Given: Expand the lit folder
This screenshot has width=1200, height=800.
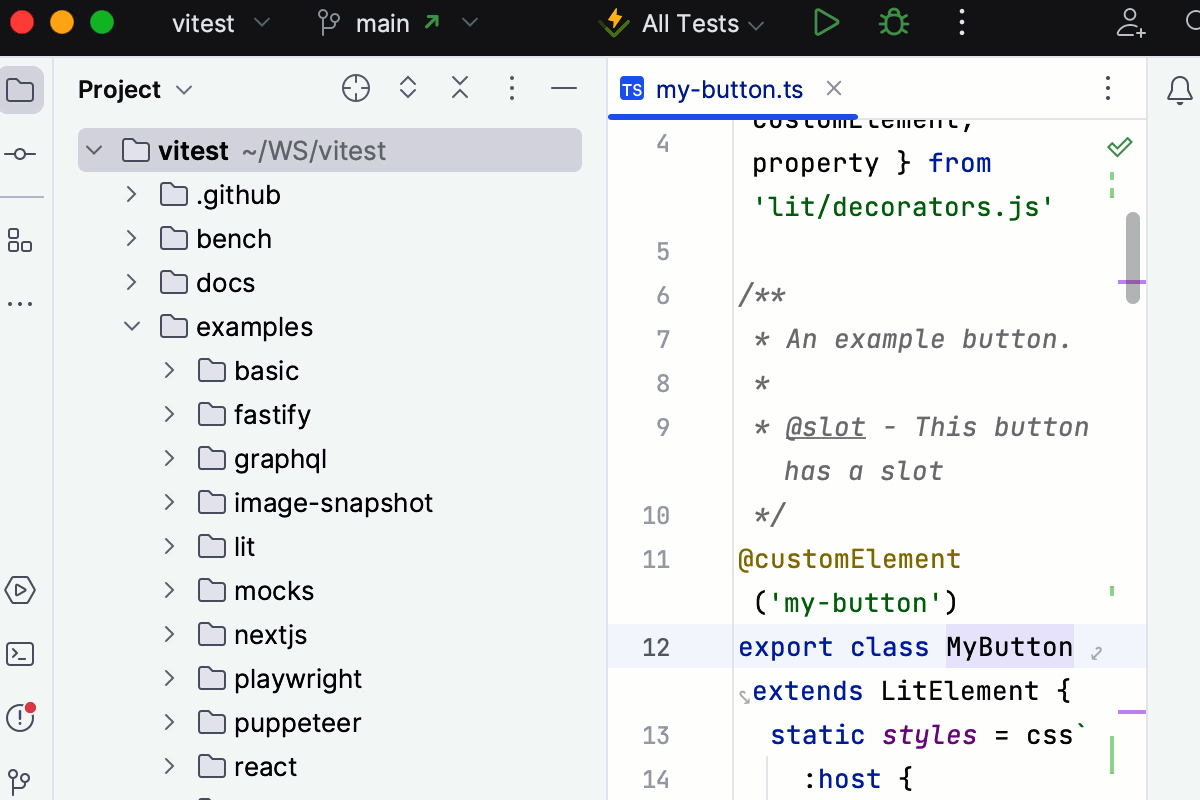Looking at the screenshot, I should tap(169, 546).
